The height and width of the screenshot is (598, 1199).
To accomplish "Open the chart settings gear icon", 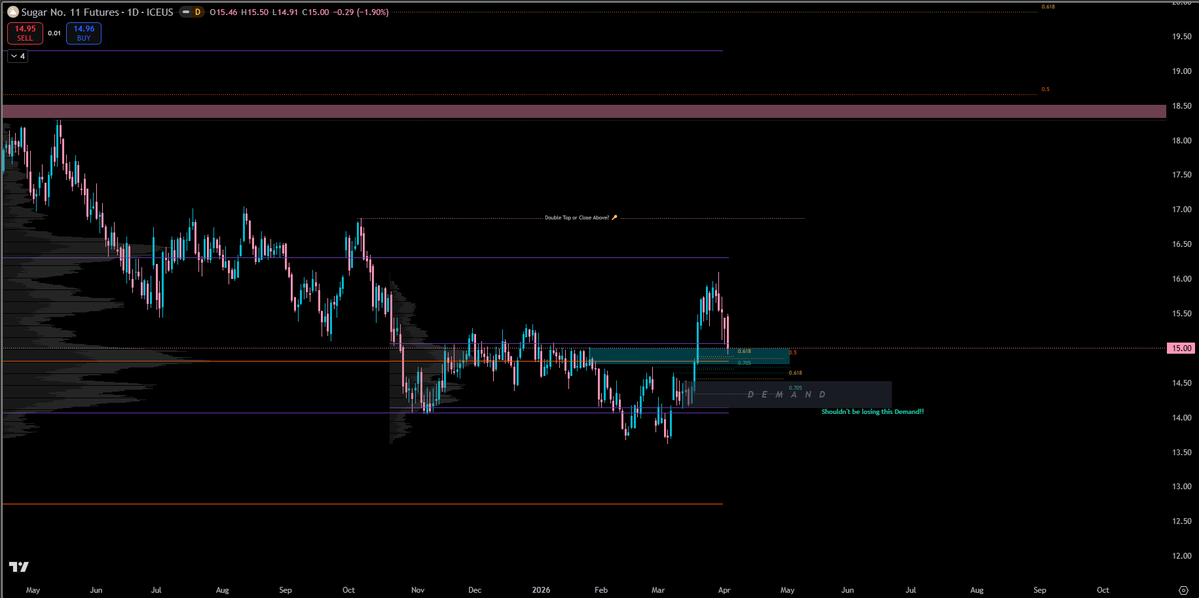I will point(1182,590).
